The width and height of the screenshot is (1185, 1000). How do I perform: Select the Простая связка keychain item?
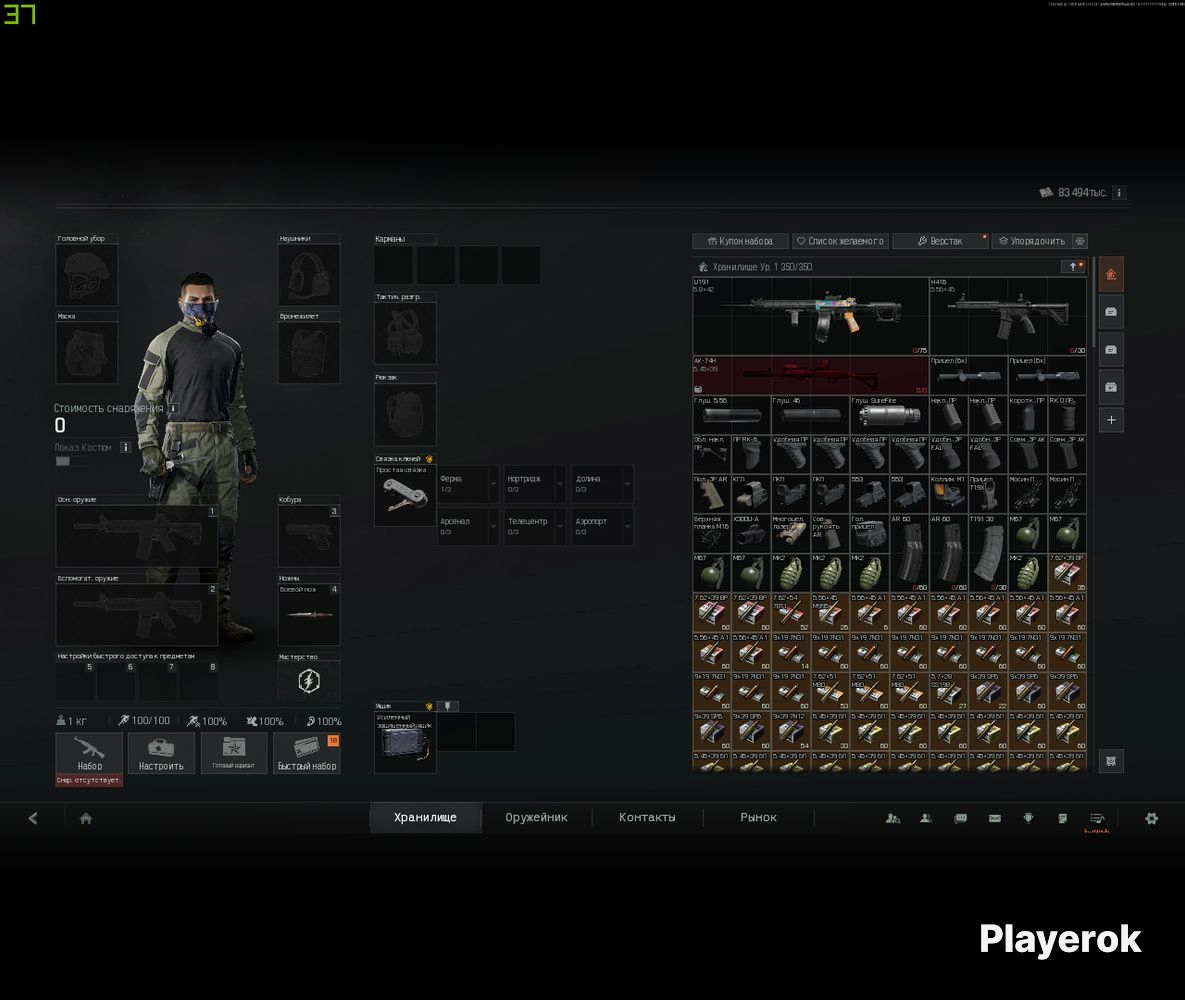405,495
